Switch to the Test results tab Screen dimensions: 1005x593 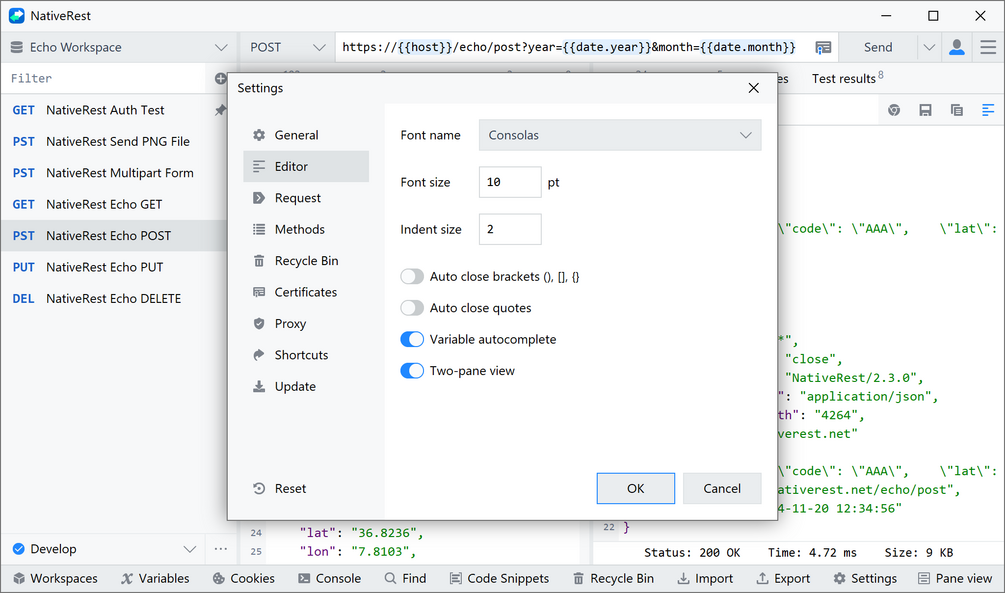point(847,78)
